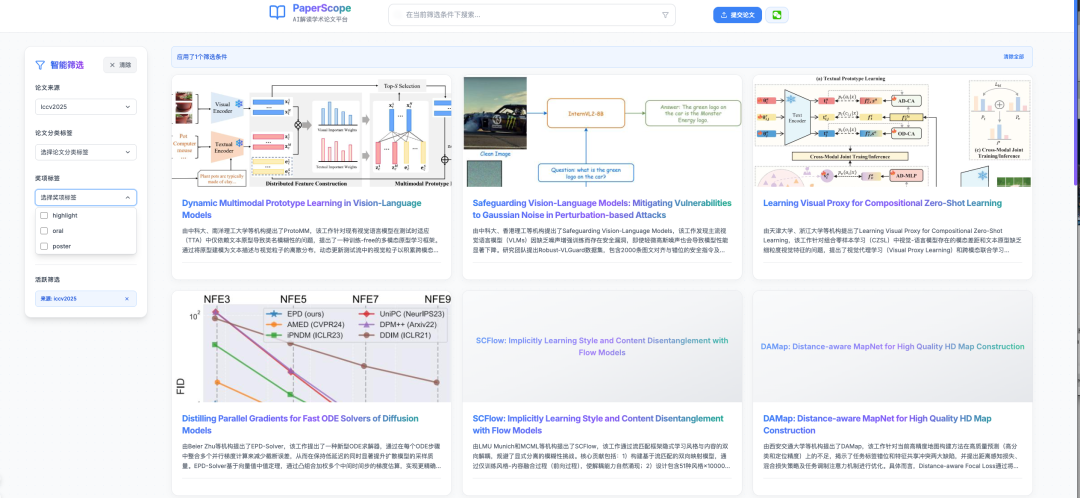Focus the paper search input field
The height and width of the screenshot is (498, 1080).
point(530,15)
